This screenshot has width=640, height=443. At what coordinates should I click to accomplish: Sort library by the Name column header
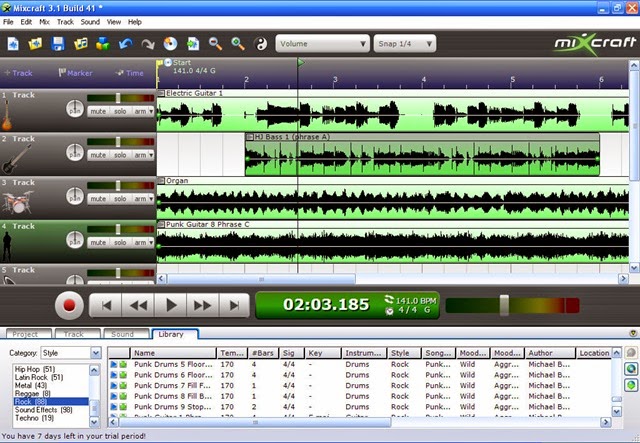173,353
